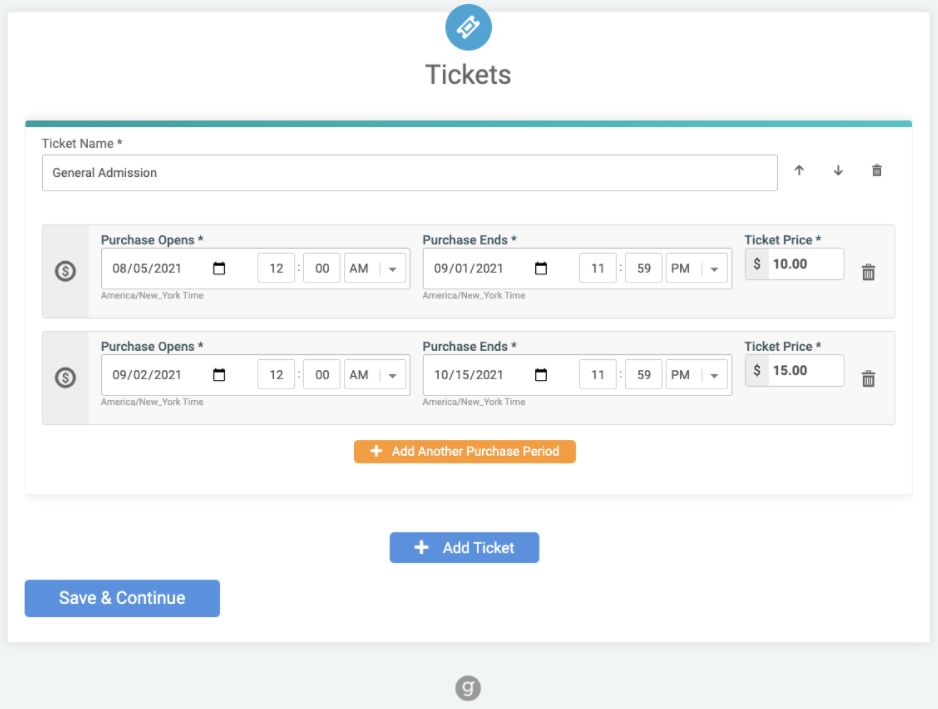Click the Add Ticket button
The width and height of the screenshot is (938, 709).
point(464,547)
